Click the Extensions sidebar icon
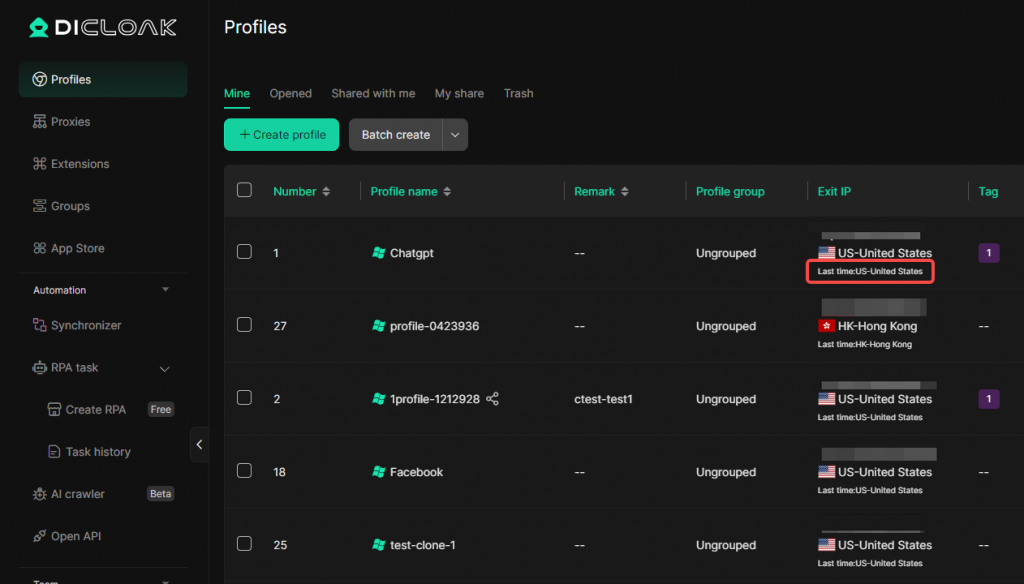Screen dimensions: 1024x584 (39, 163)
